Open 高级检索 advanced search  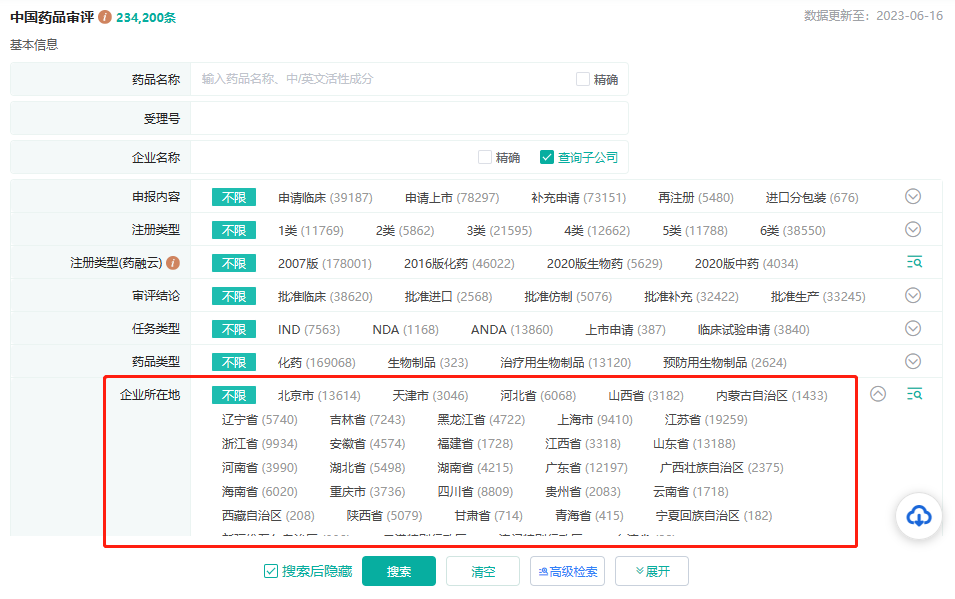point(567,571)
